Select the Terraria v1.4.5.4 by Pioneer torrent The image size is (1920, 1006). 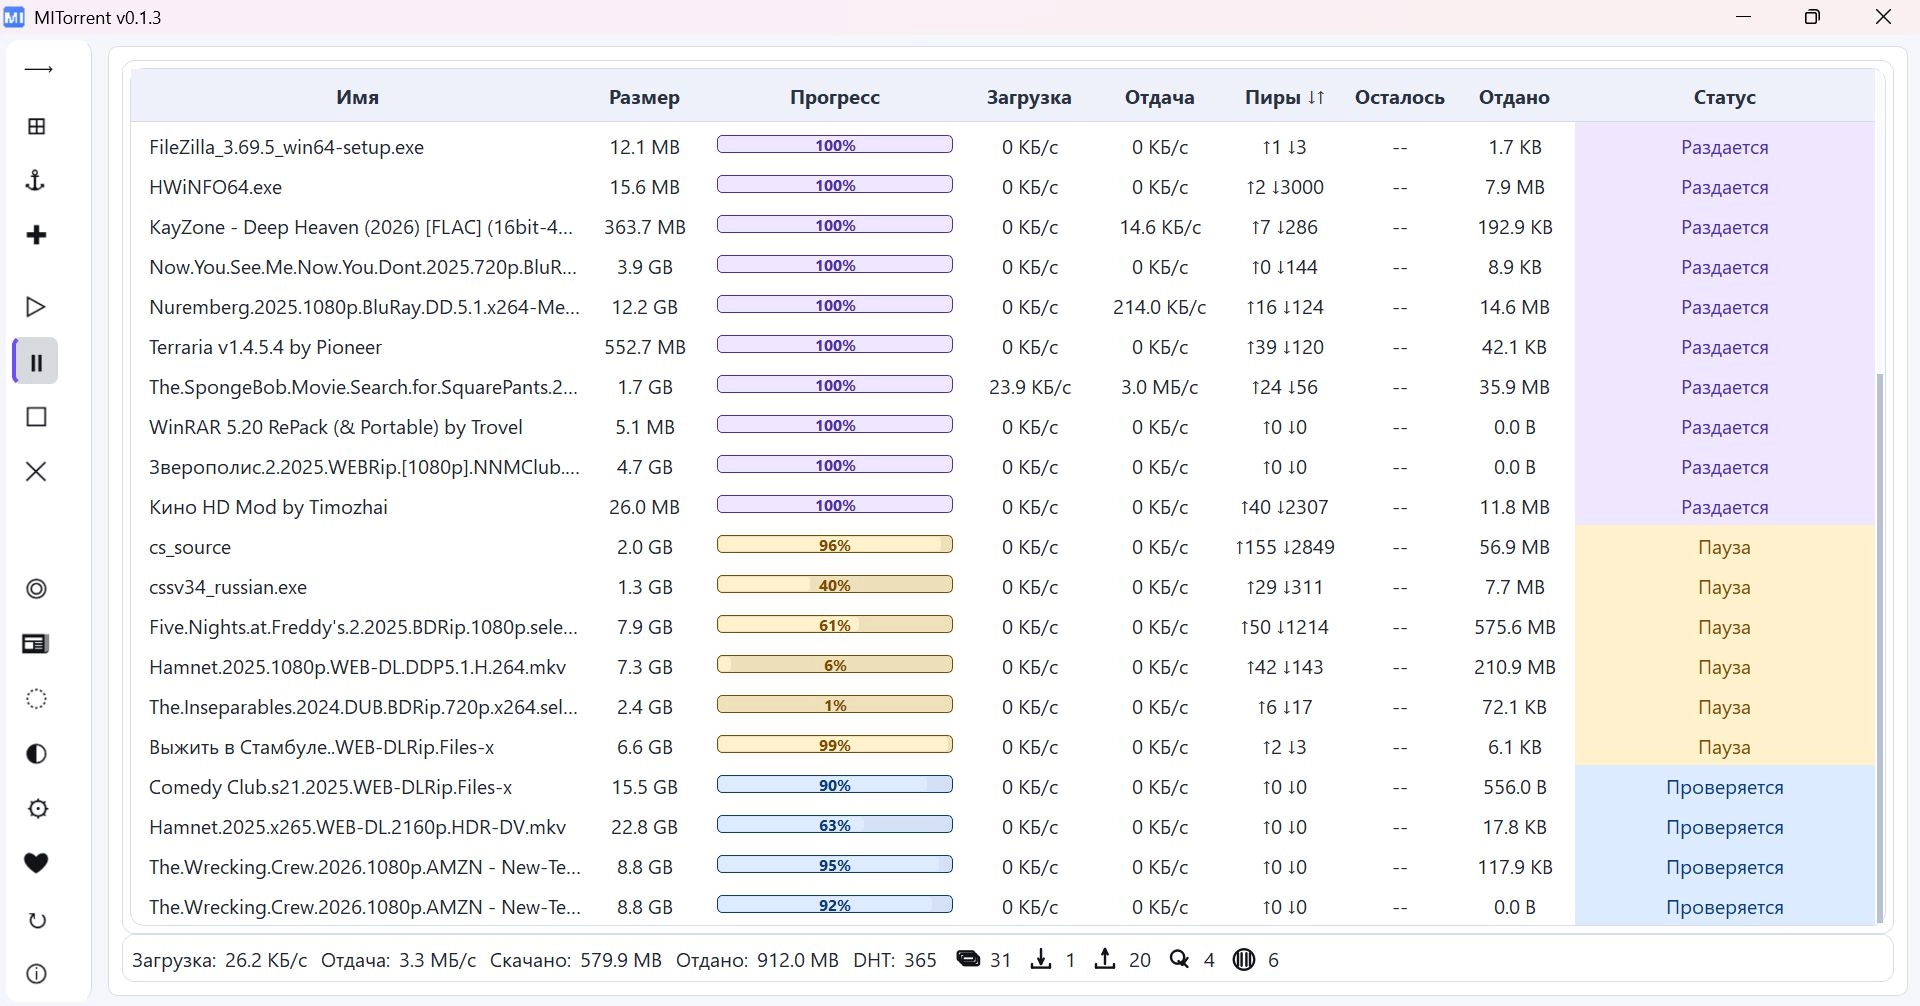(x=265, y=347)
